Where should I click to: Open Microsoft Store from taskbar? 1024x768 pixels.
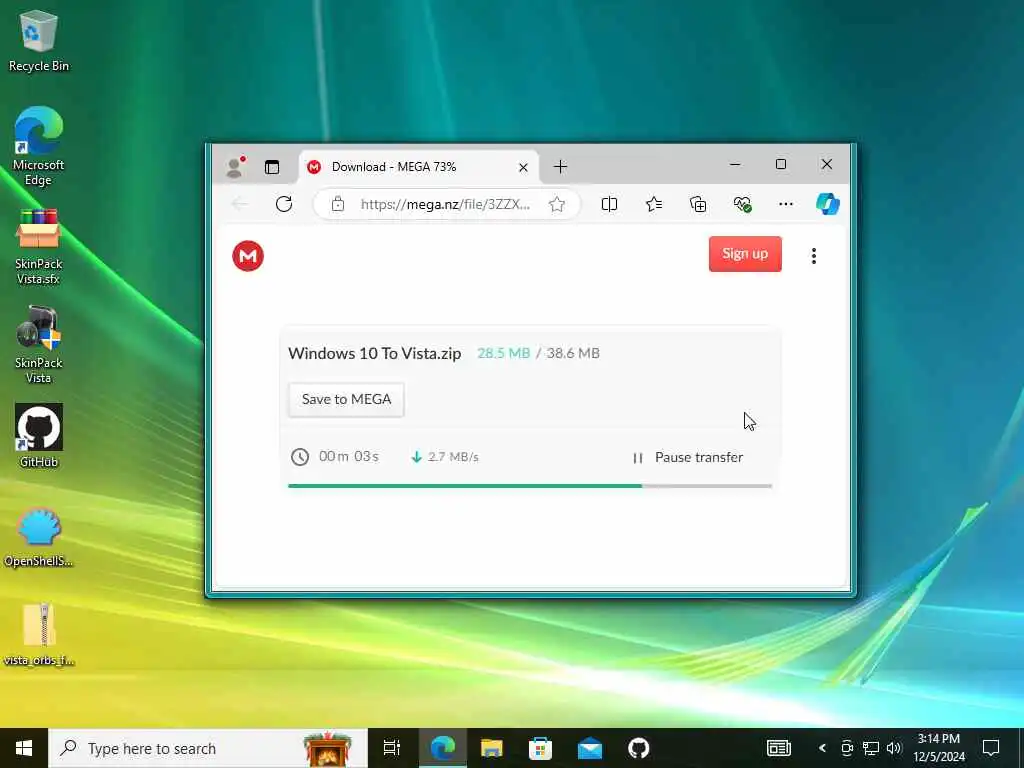(540, 748)
